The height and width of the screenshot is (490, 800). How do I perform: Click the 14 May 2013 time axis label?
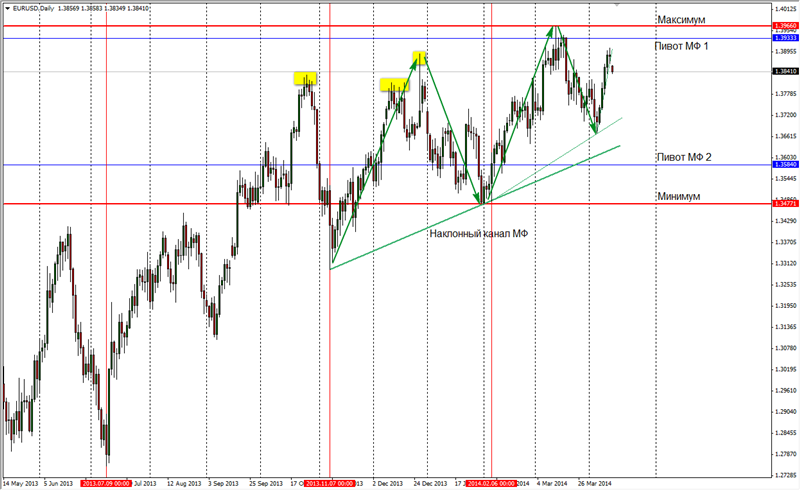point(21,483)
